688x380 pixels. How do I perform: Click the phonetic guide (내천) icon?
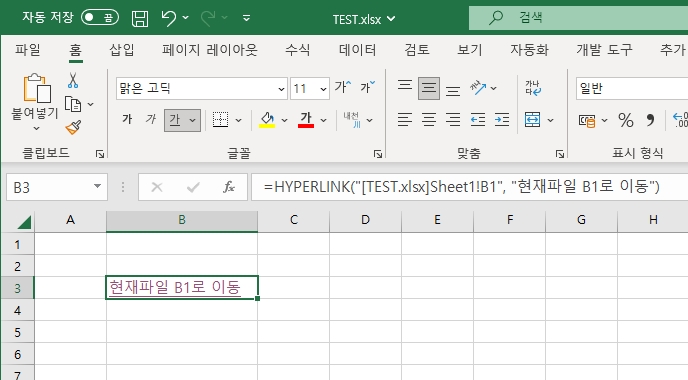[352, 119]
